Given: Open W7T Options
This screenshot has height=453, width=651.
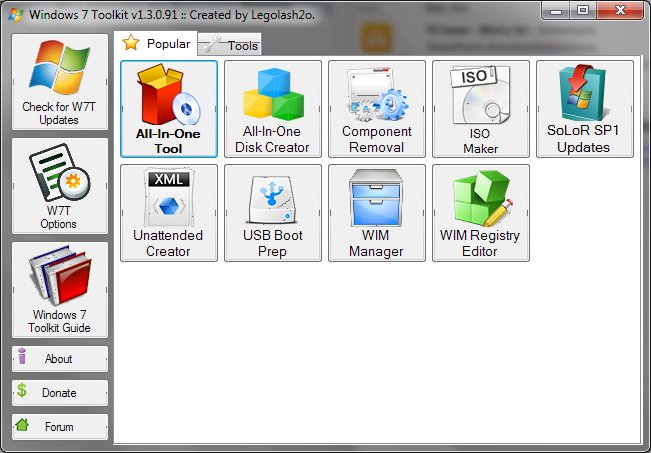Looking at the screenshot, I should [60, 186].
